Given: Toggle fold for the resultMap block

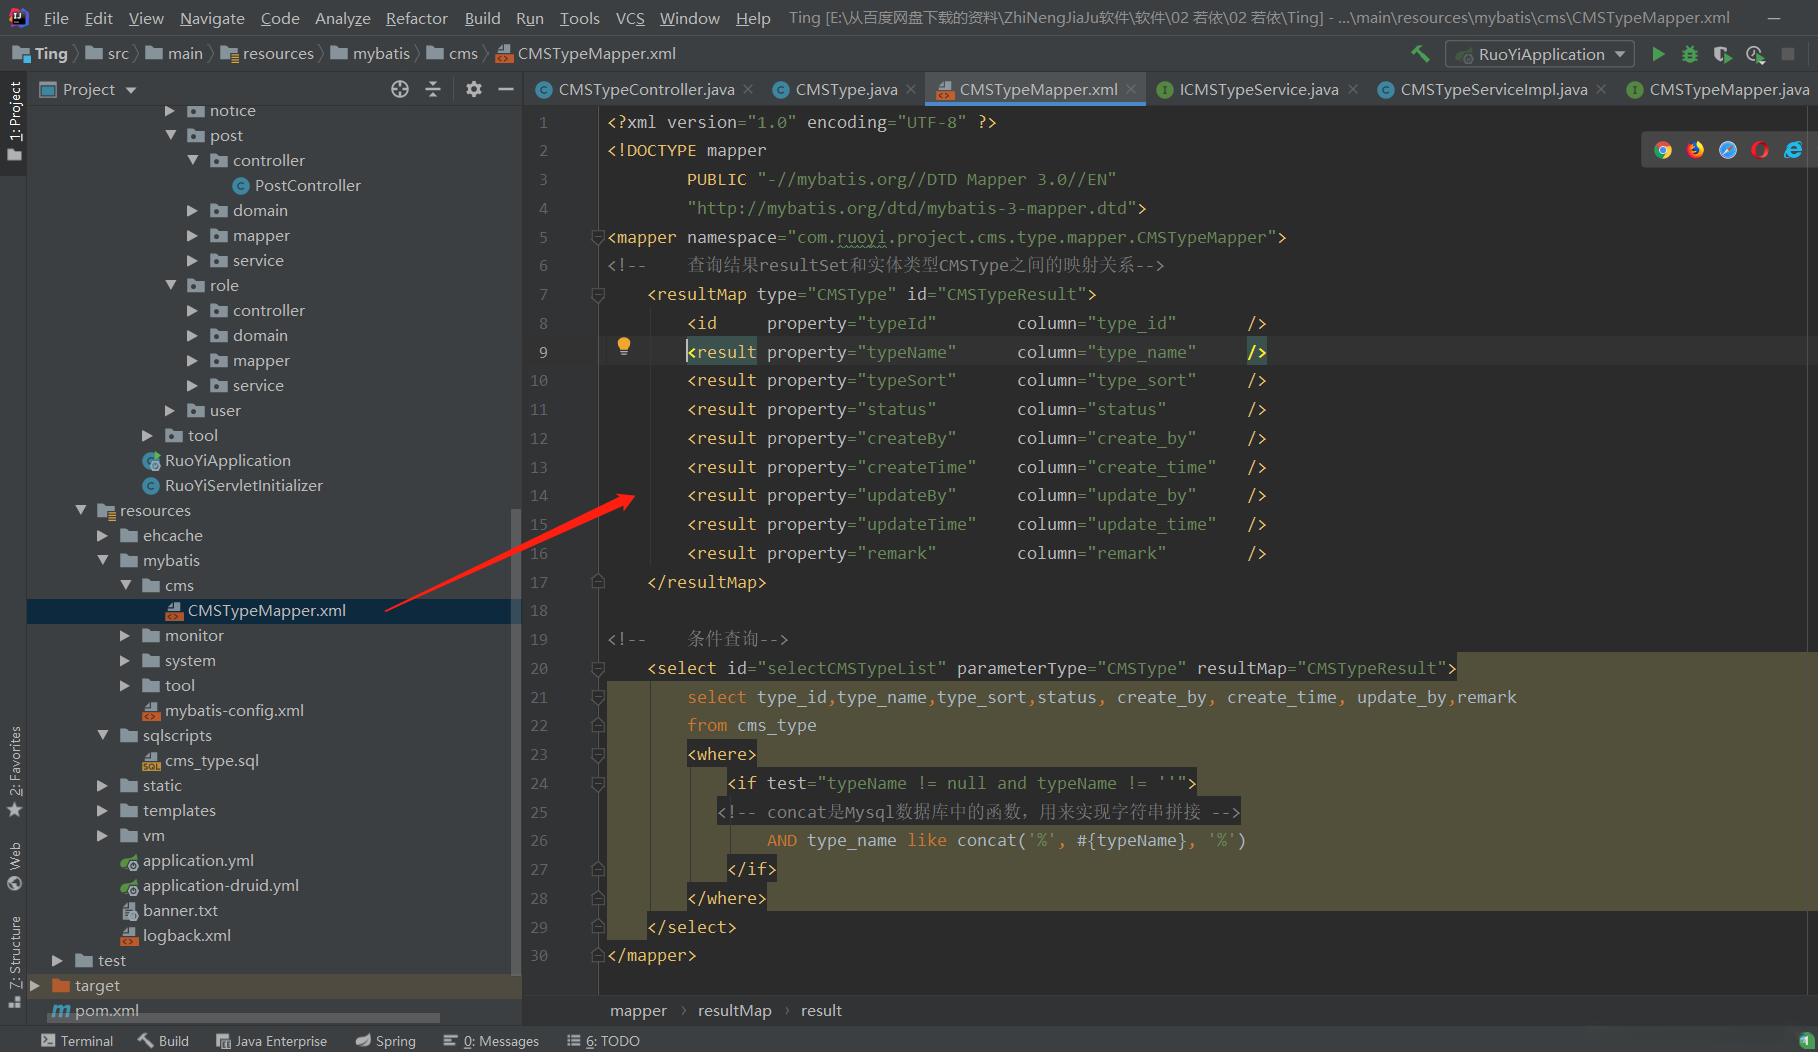Looking at the screenshot, I should (x=598, y=294).
